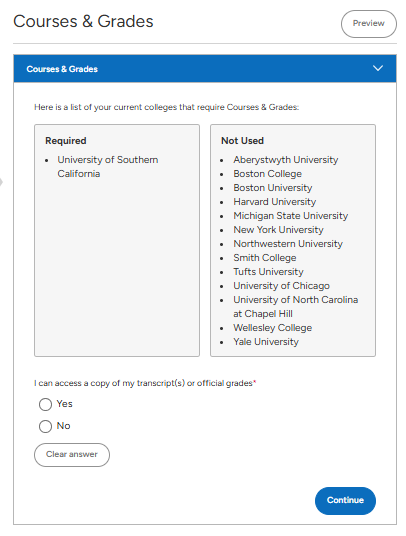The image size is (406, 536).
Task: Click Wellesley College list entry
Action: tap(273, 328)
